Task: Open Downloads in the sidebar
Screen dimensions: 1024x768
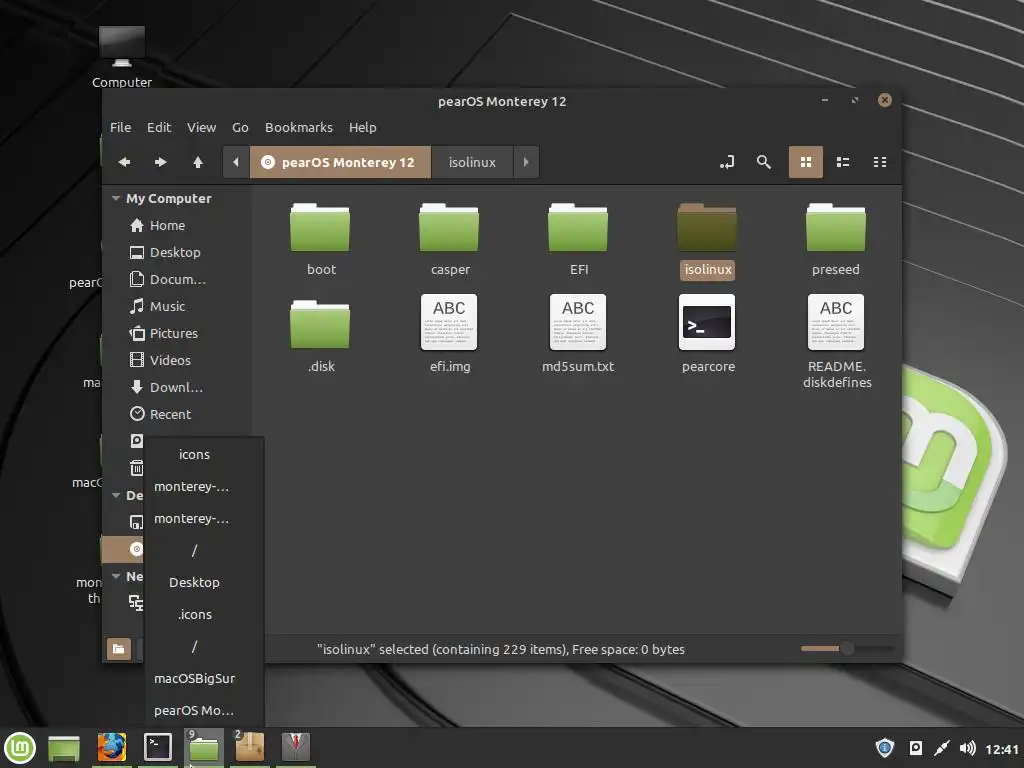Action: pos(176,387)
